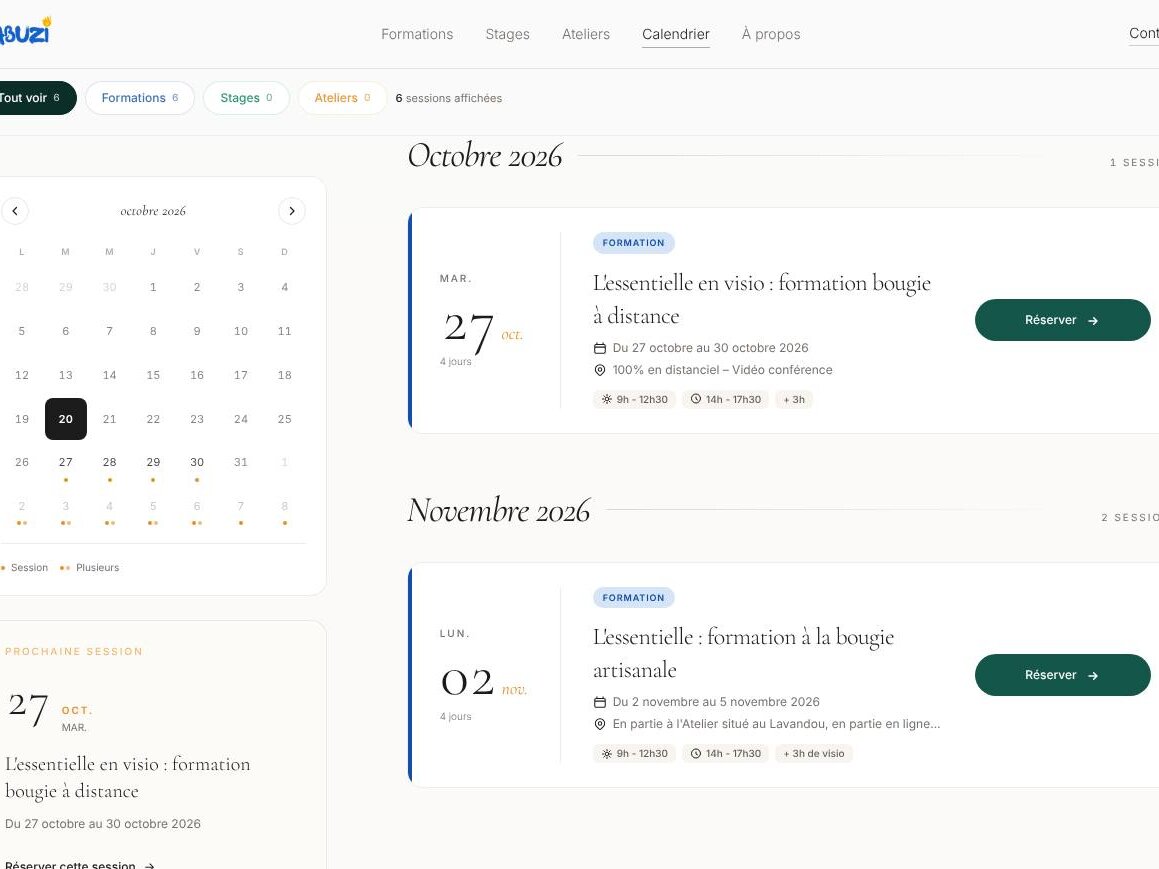Viewport: 1159px width, 869px height.
Task: Click PROCHAINE SESSION heading
Action: pyautogui.click(x=74, y=652)
